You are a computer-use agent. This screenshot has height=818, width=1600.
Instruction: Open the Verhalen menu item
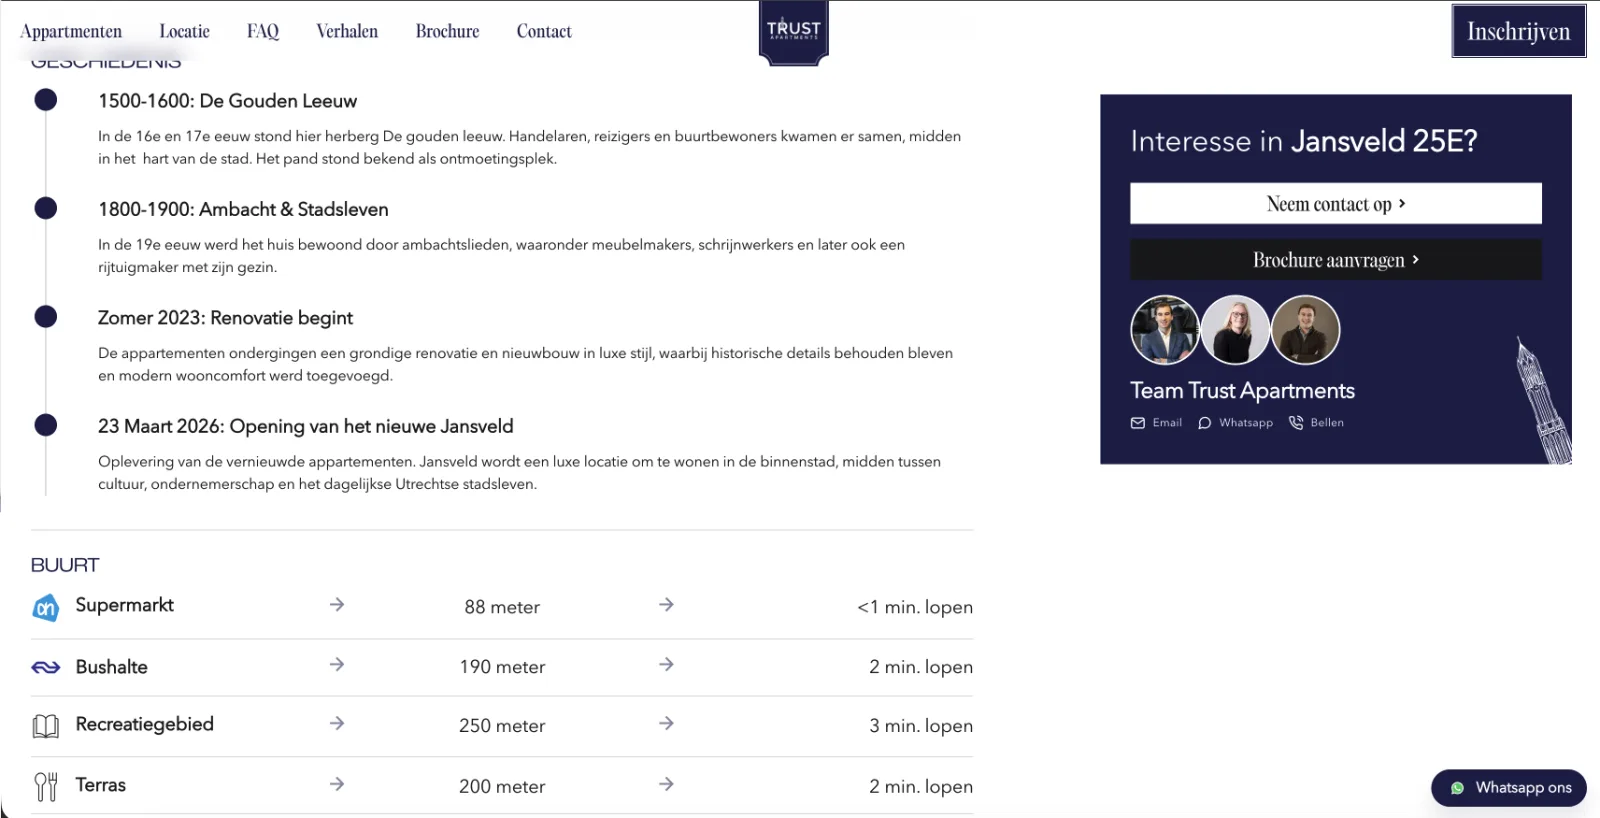pos(347,31)
